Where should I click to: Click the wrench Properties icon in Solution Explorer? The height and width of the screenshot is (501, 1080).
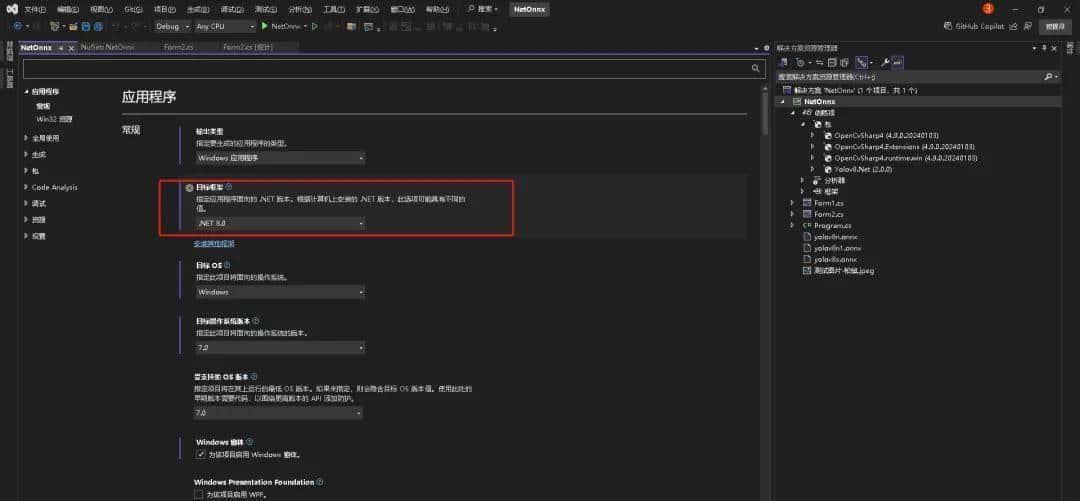(x=885, y=63)
